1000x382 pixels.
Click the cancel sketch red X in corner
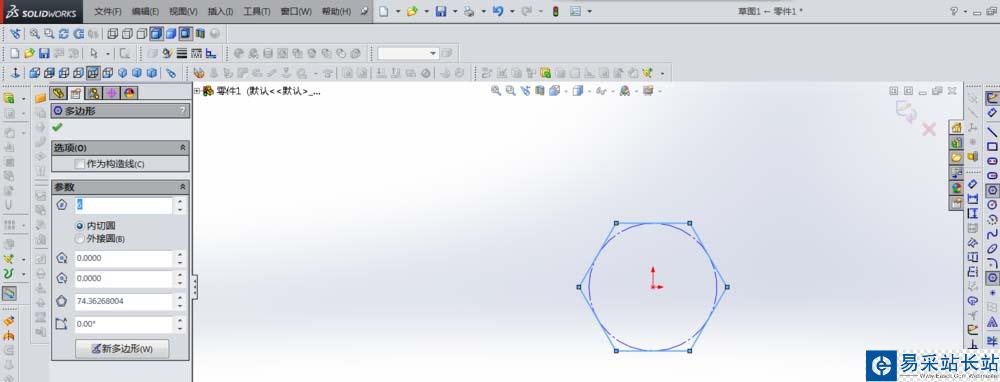pos(929,129)
